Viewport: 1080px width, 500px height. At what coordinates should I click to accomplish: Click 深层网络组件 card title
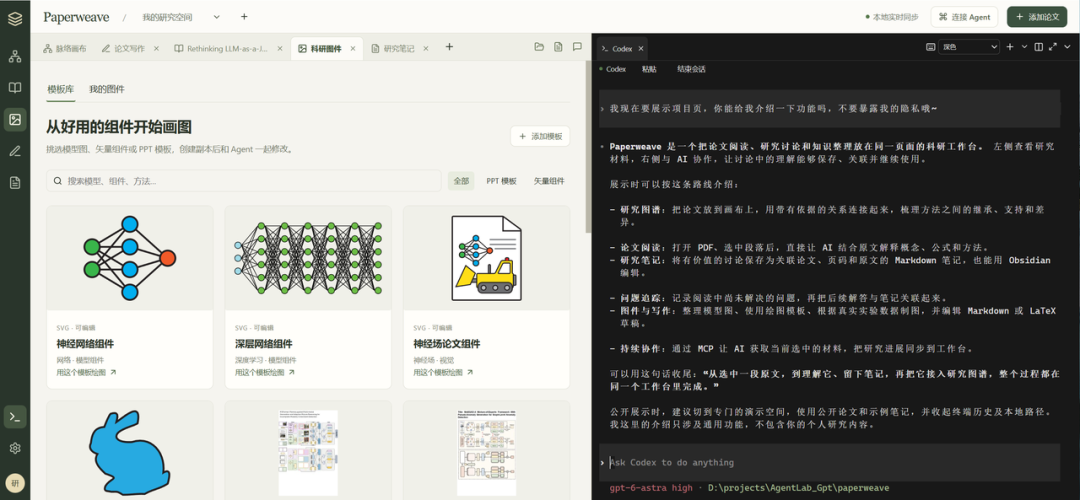click(x=264, y=344)
